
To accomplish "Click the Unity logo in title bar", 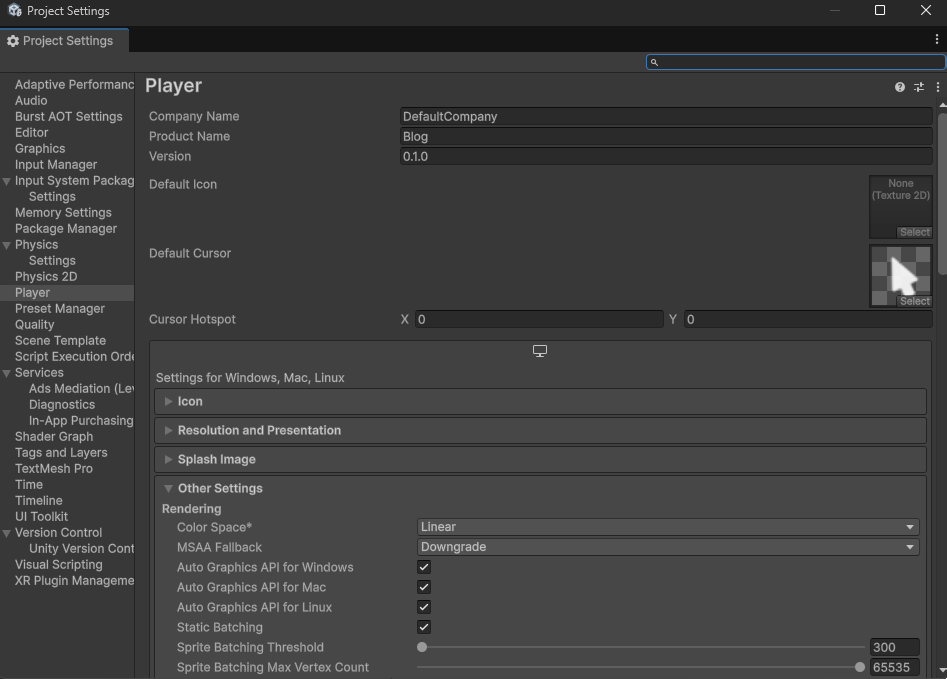I will pos(14,10).
